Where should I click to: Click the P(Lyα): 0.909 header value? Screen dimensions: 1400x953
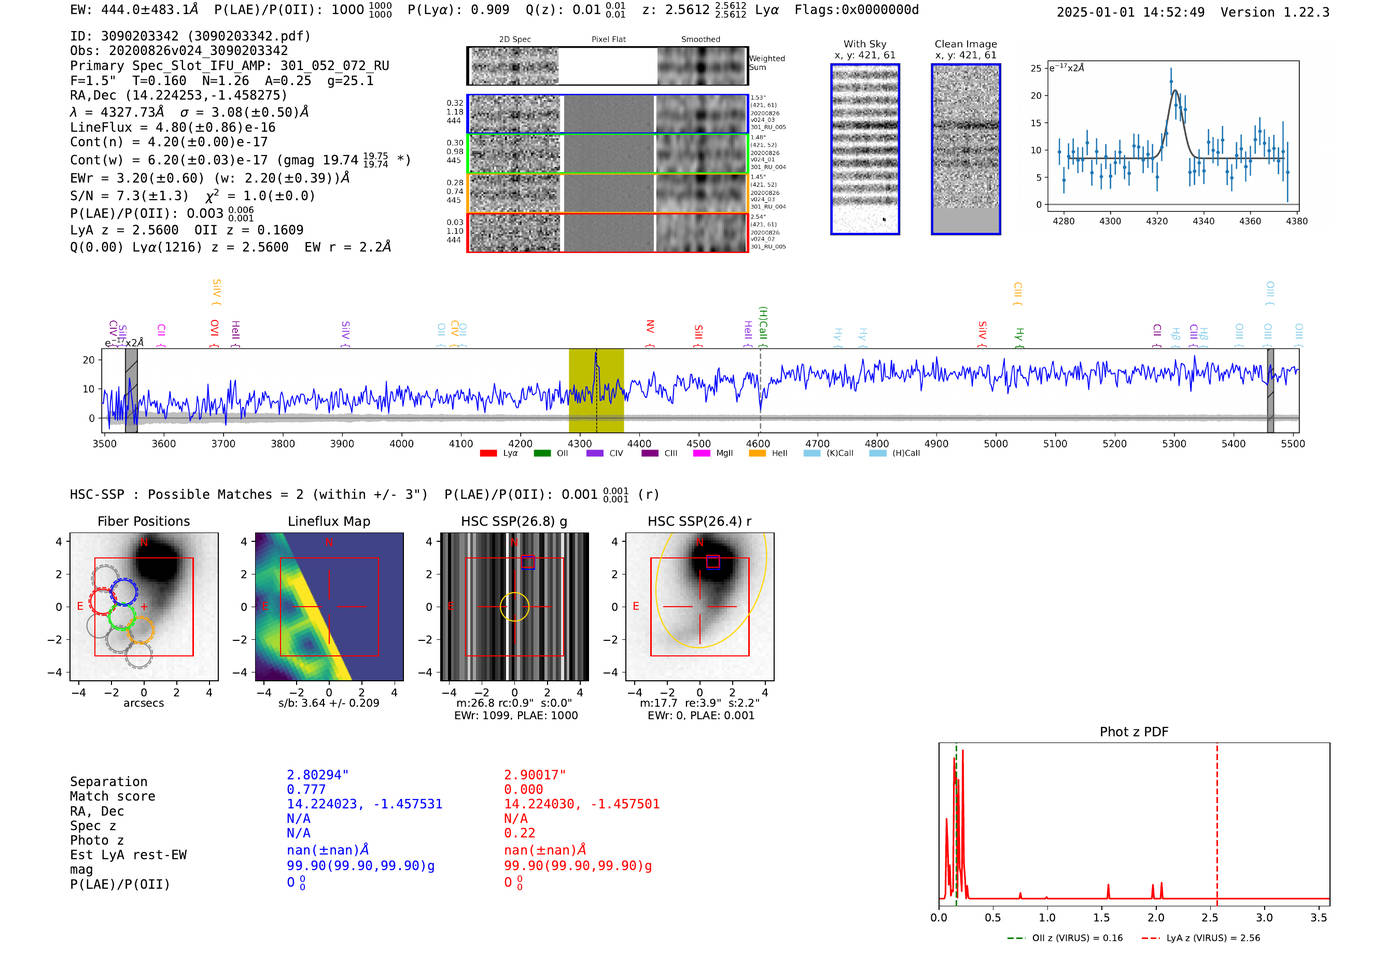click(459, 10)
